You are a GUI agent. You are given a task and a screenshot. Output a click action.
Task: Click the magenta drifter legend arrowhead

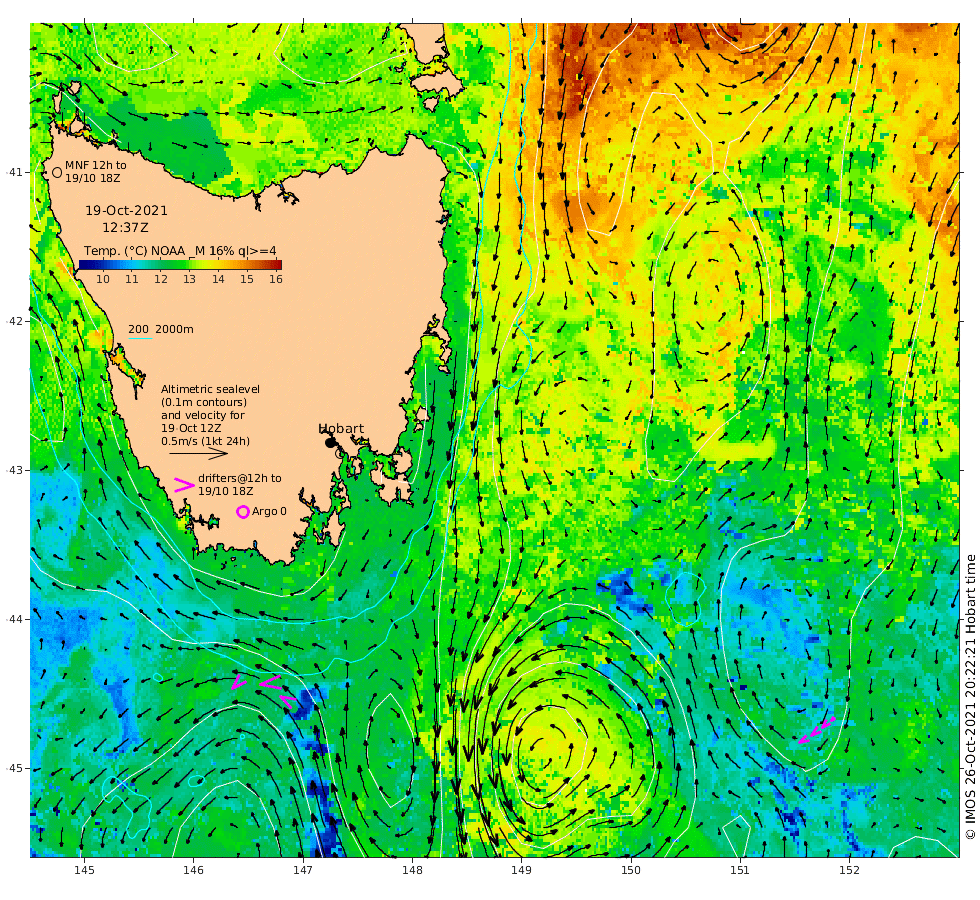[184, 485]
